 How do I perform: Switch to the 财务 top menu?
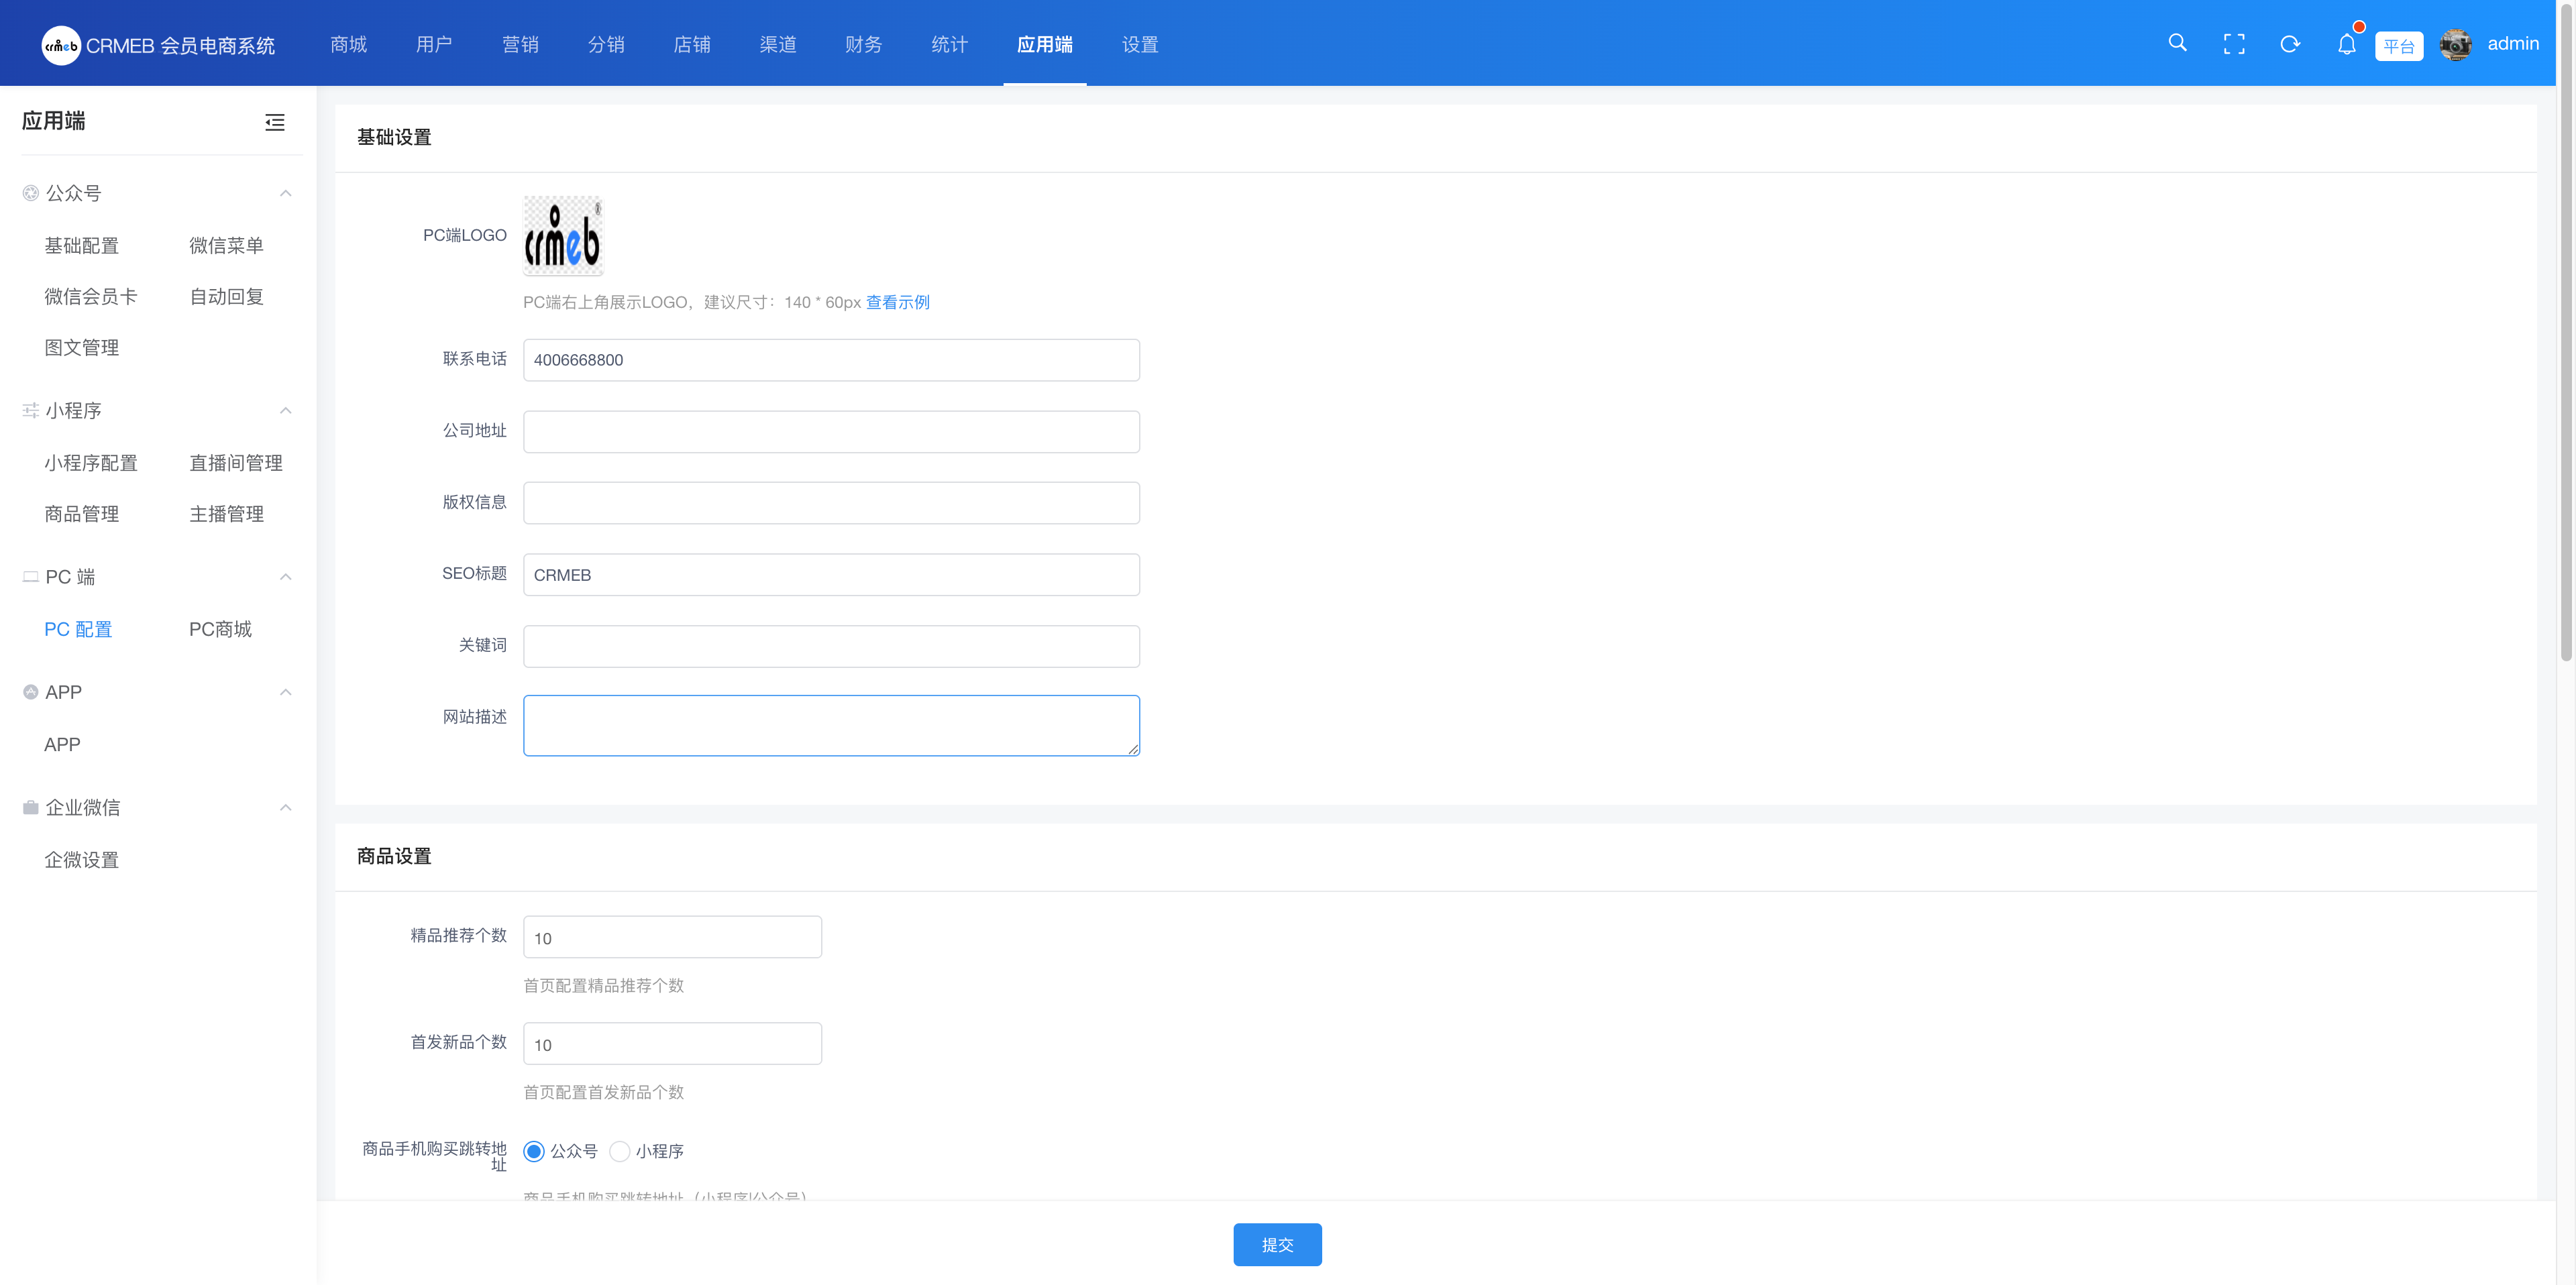click(863, 44)
